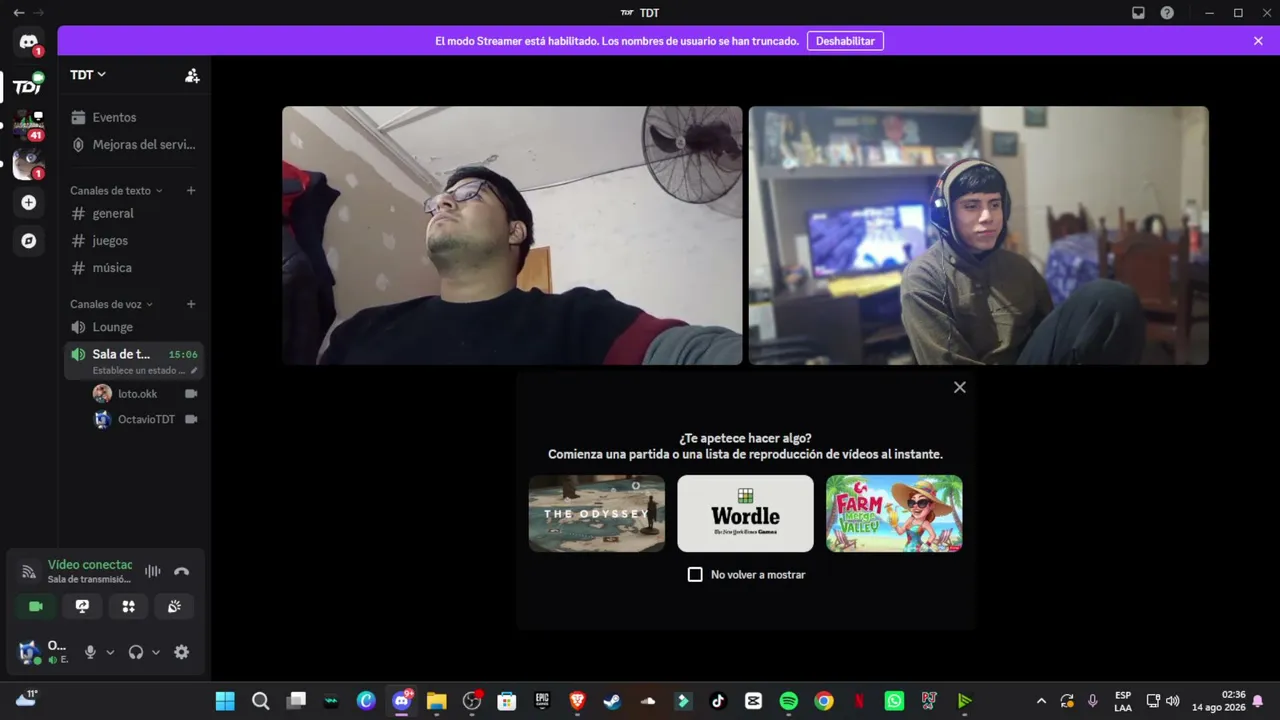1280x720 pixels.
Task: Expand the TDT server menu
Action: [x=88, y=75]
